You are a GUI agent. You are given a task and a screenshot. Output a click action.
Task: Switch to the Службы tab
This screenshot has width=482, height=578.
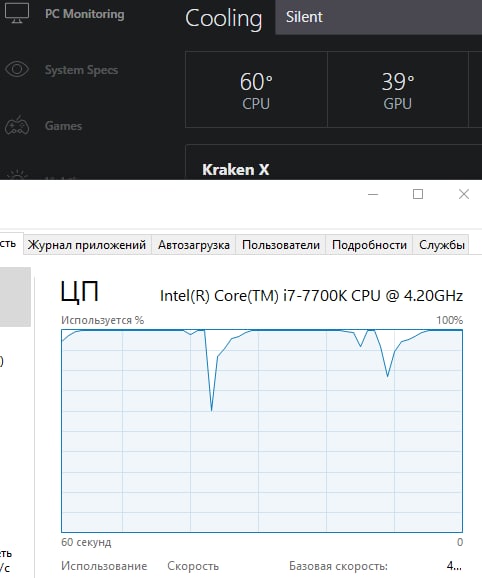coord(441,245)
